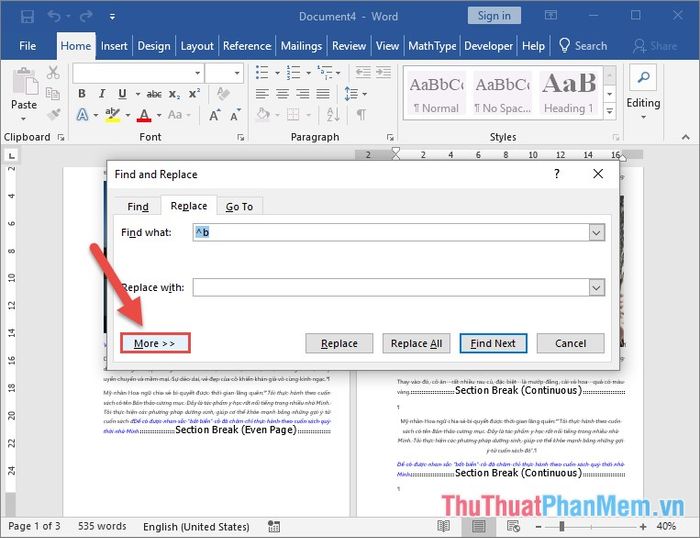Toggle Show/Hide paragraph marks
This screenshot has width=700, height=538.
tap(361, 115)
